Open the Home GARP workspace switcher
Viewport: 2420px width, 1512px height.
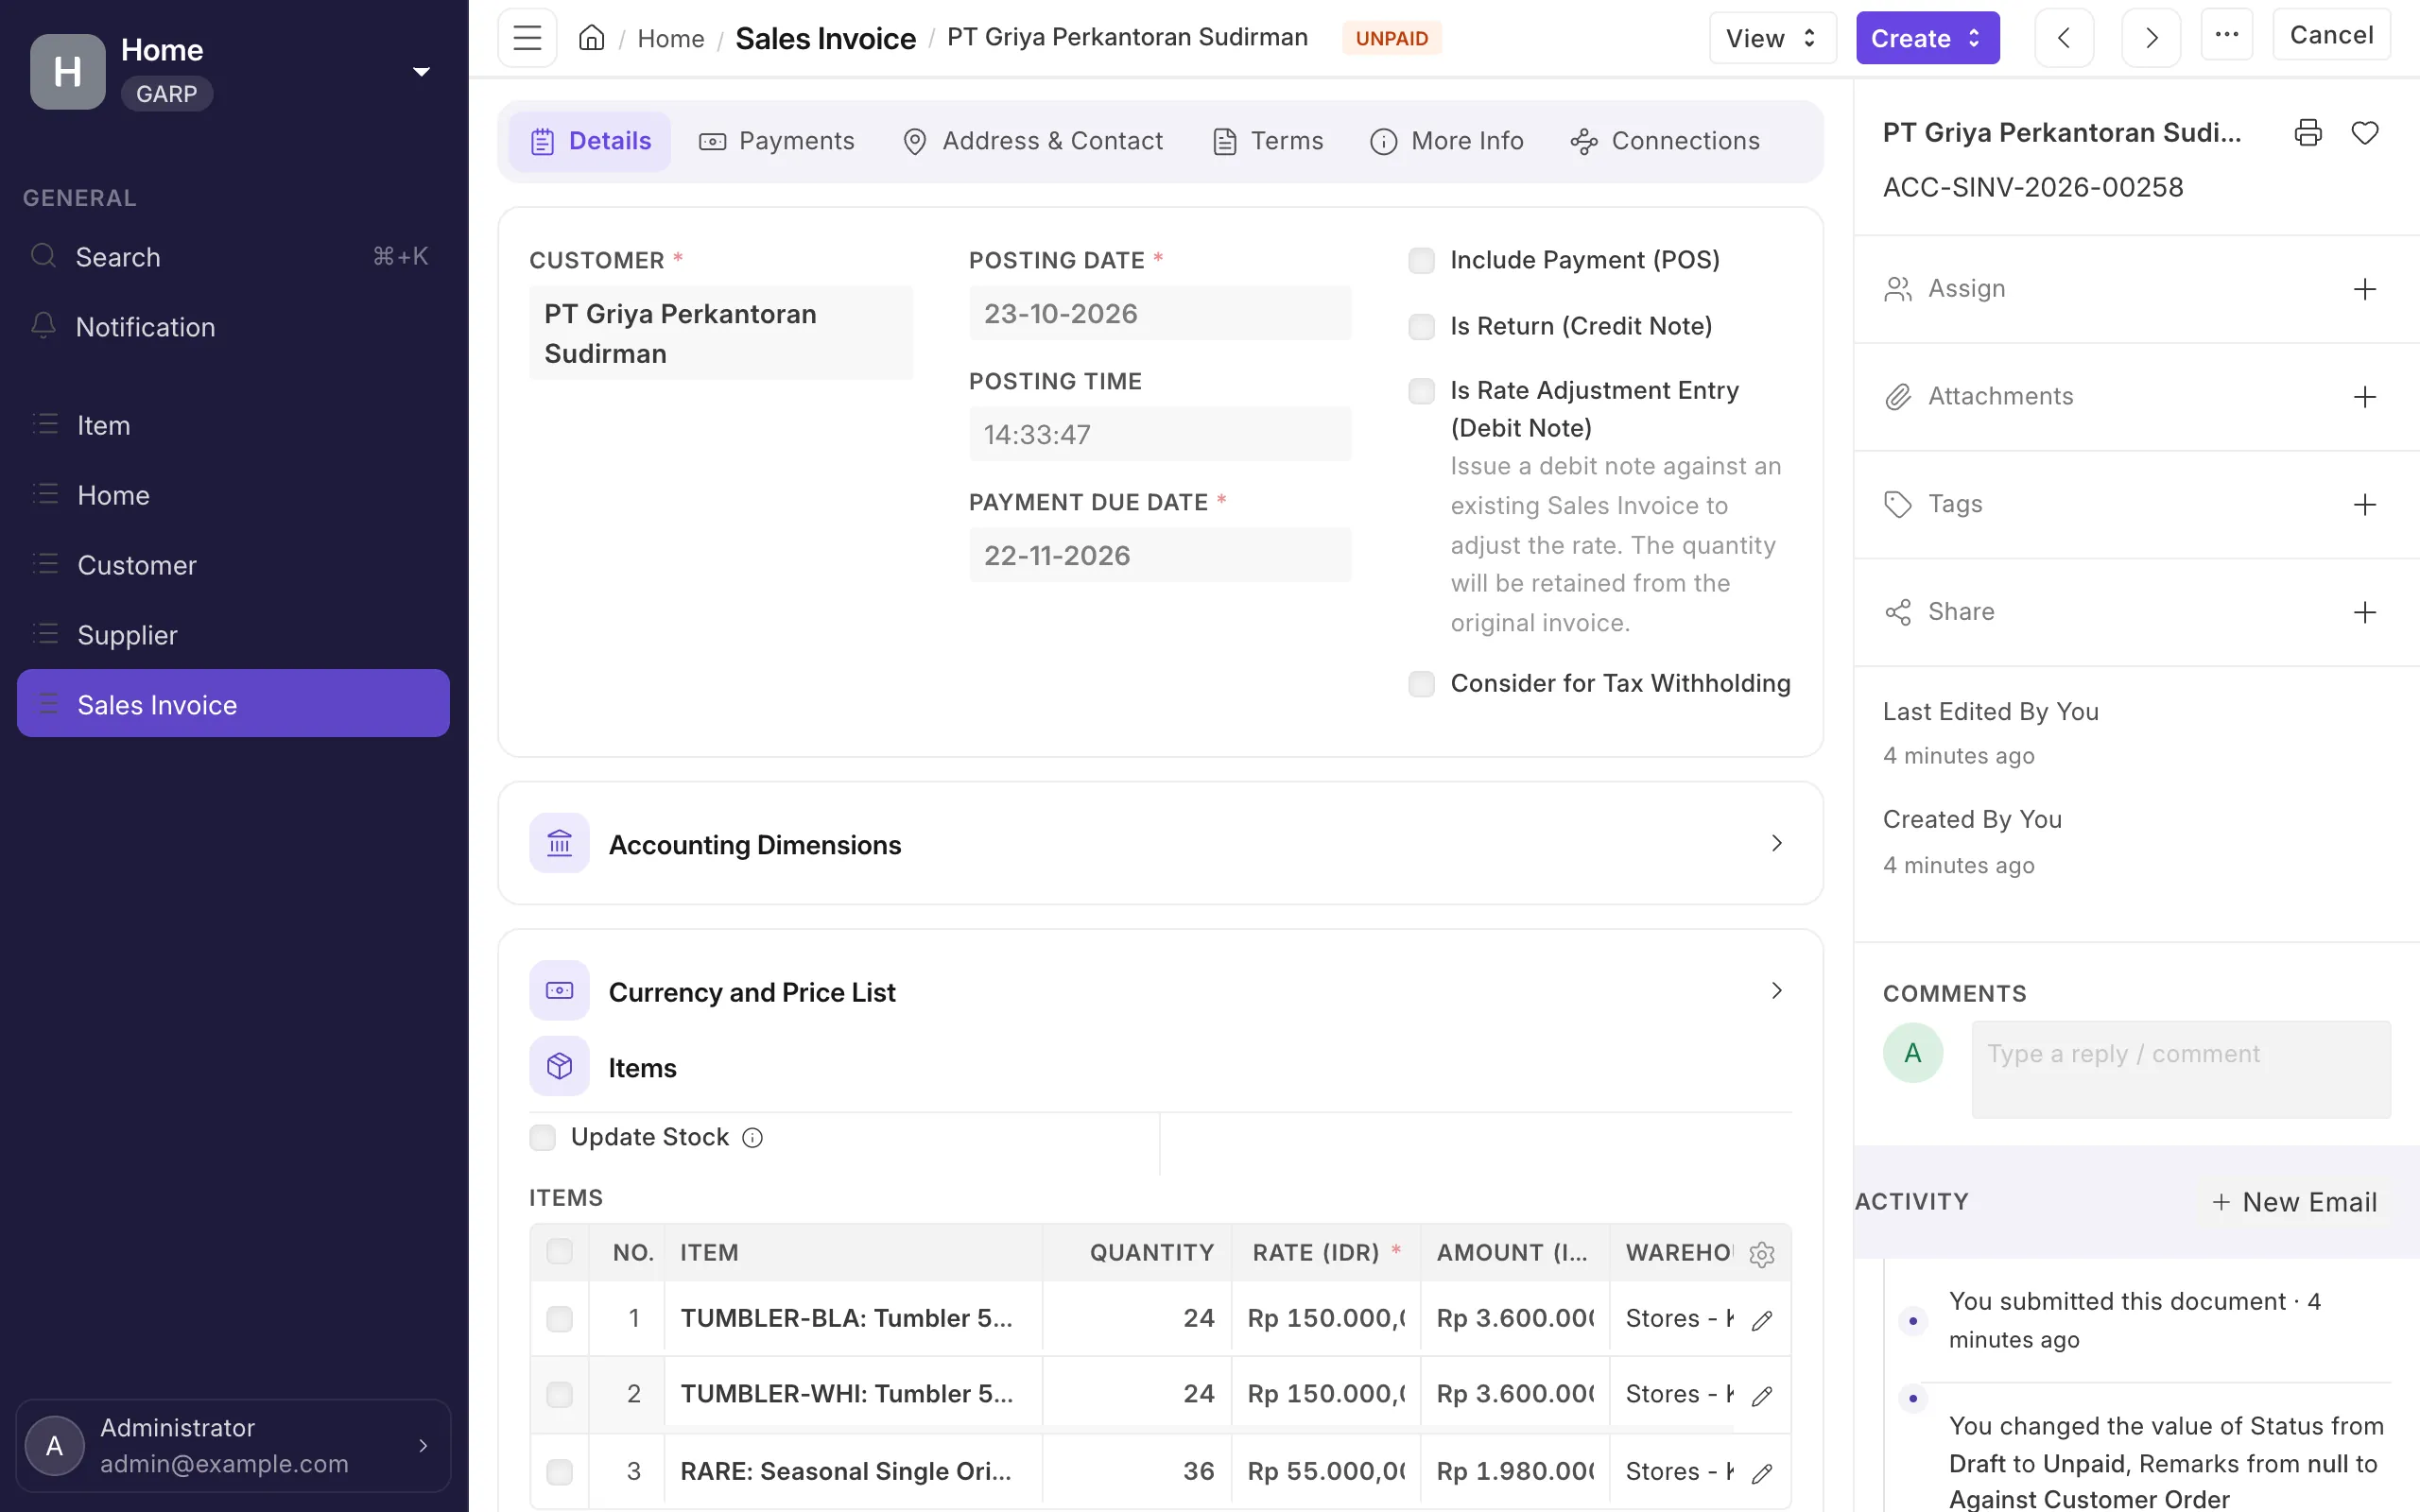click(233, 72)
